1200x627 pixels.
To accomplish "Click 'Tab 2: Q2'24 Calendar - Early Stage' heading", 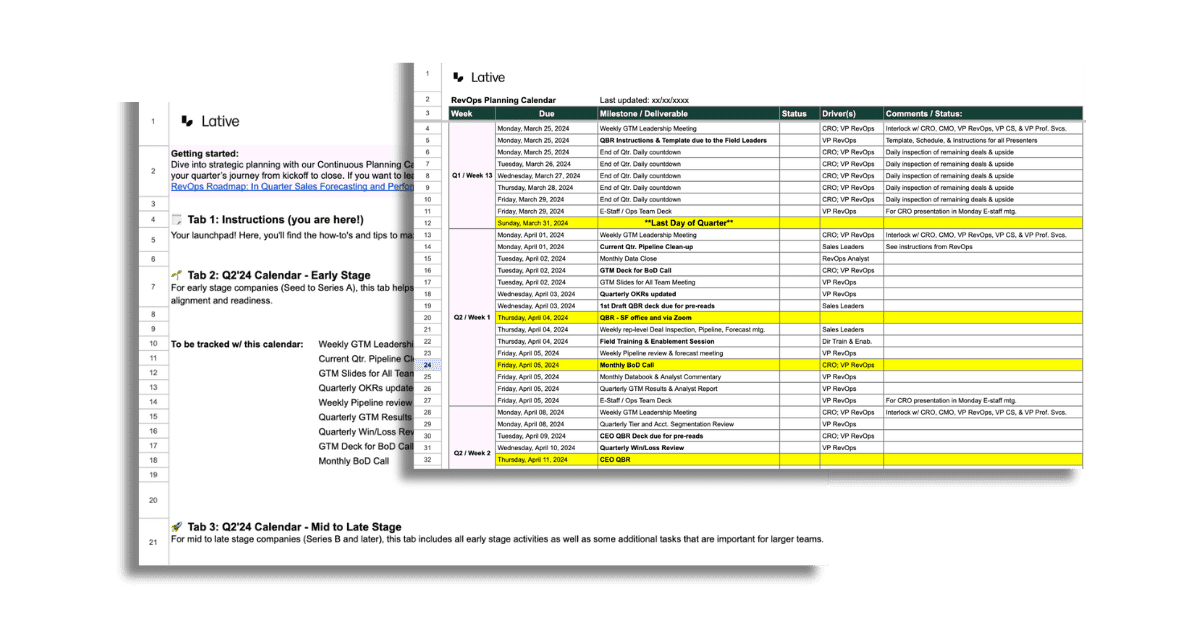I will [x=279, y=275].
